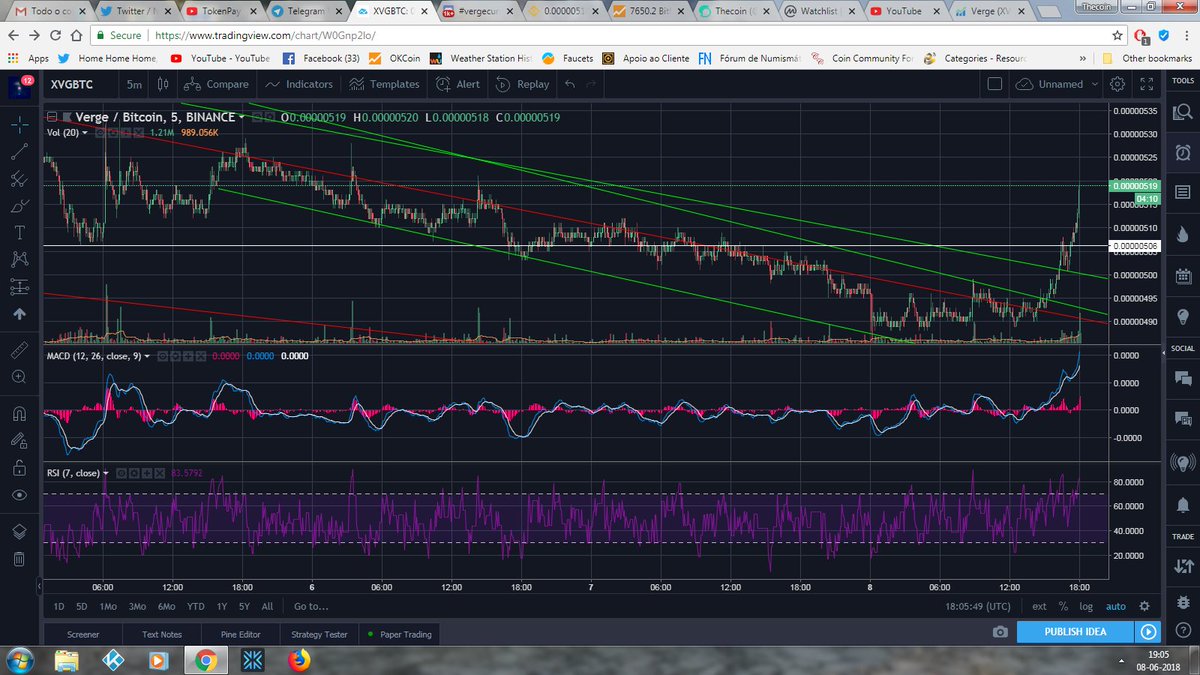Open the alerts clock panel
The width and height of the screenshot is (1200, 675).
(x=1183, y=152)
